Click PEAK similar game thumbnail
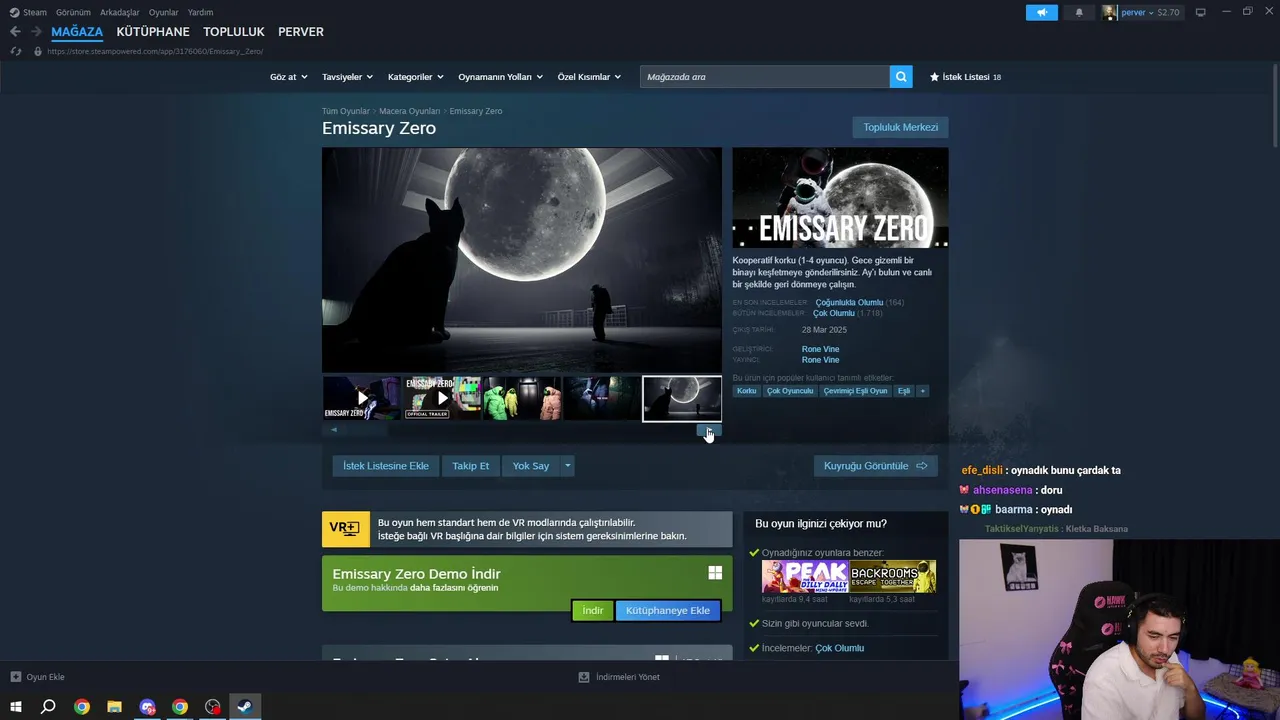Viewport: 1280px width, 720px height. tap(805, 577)
